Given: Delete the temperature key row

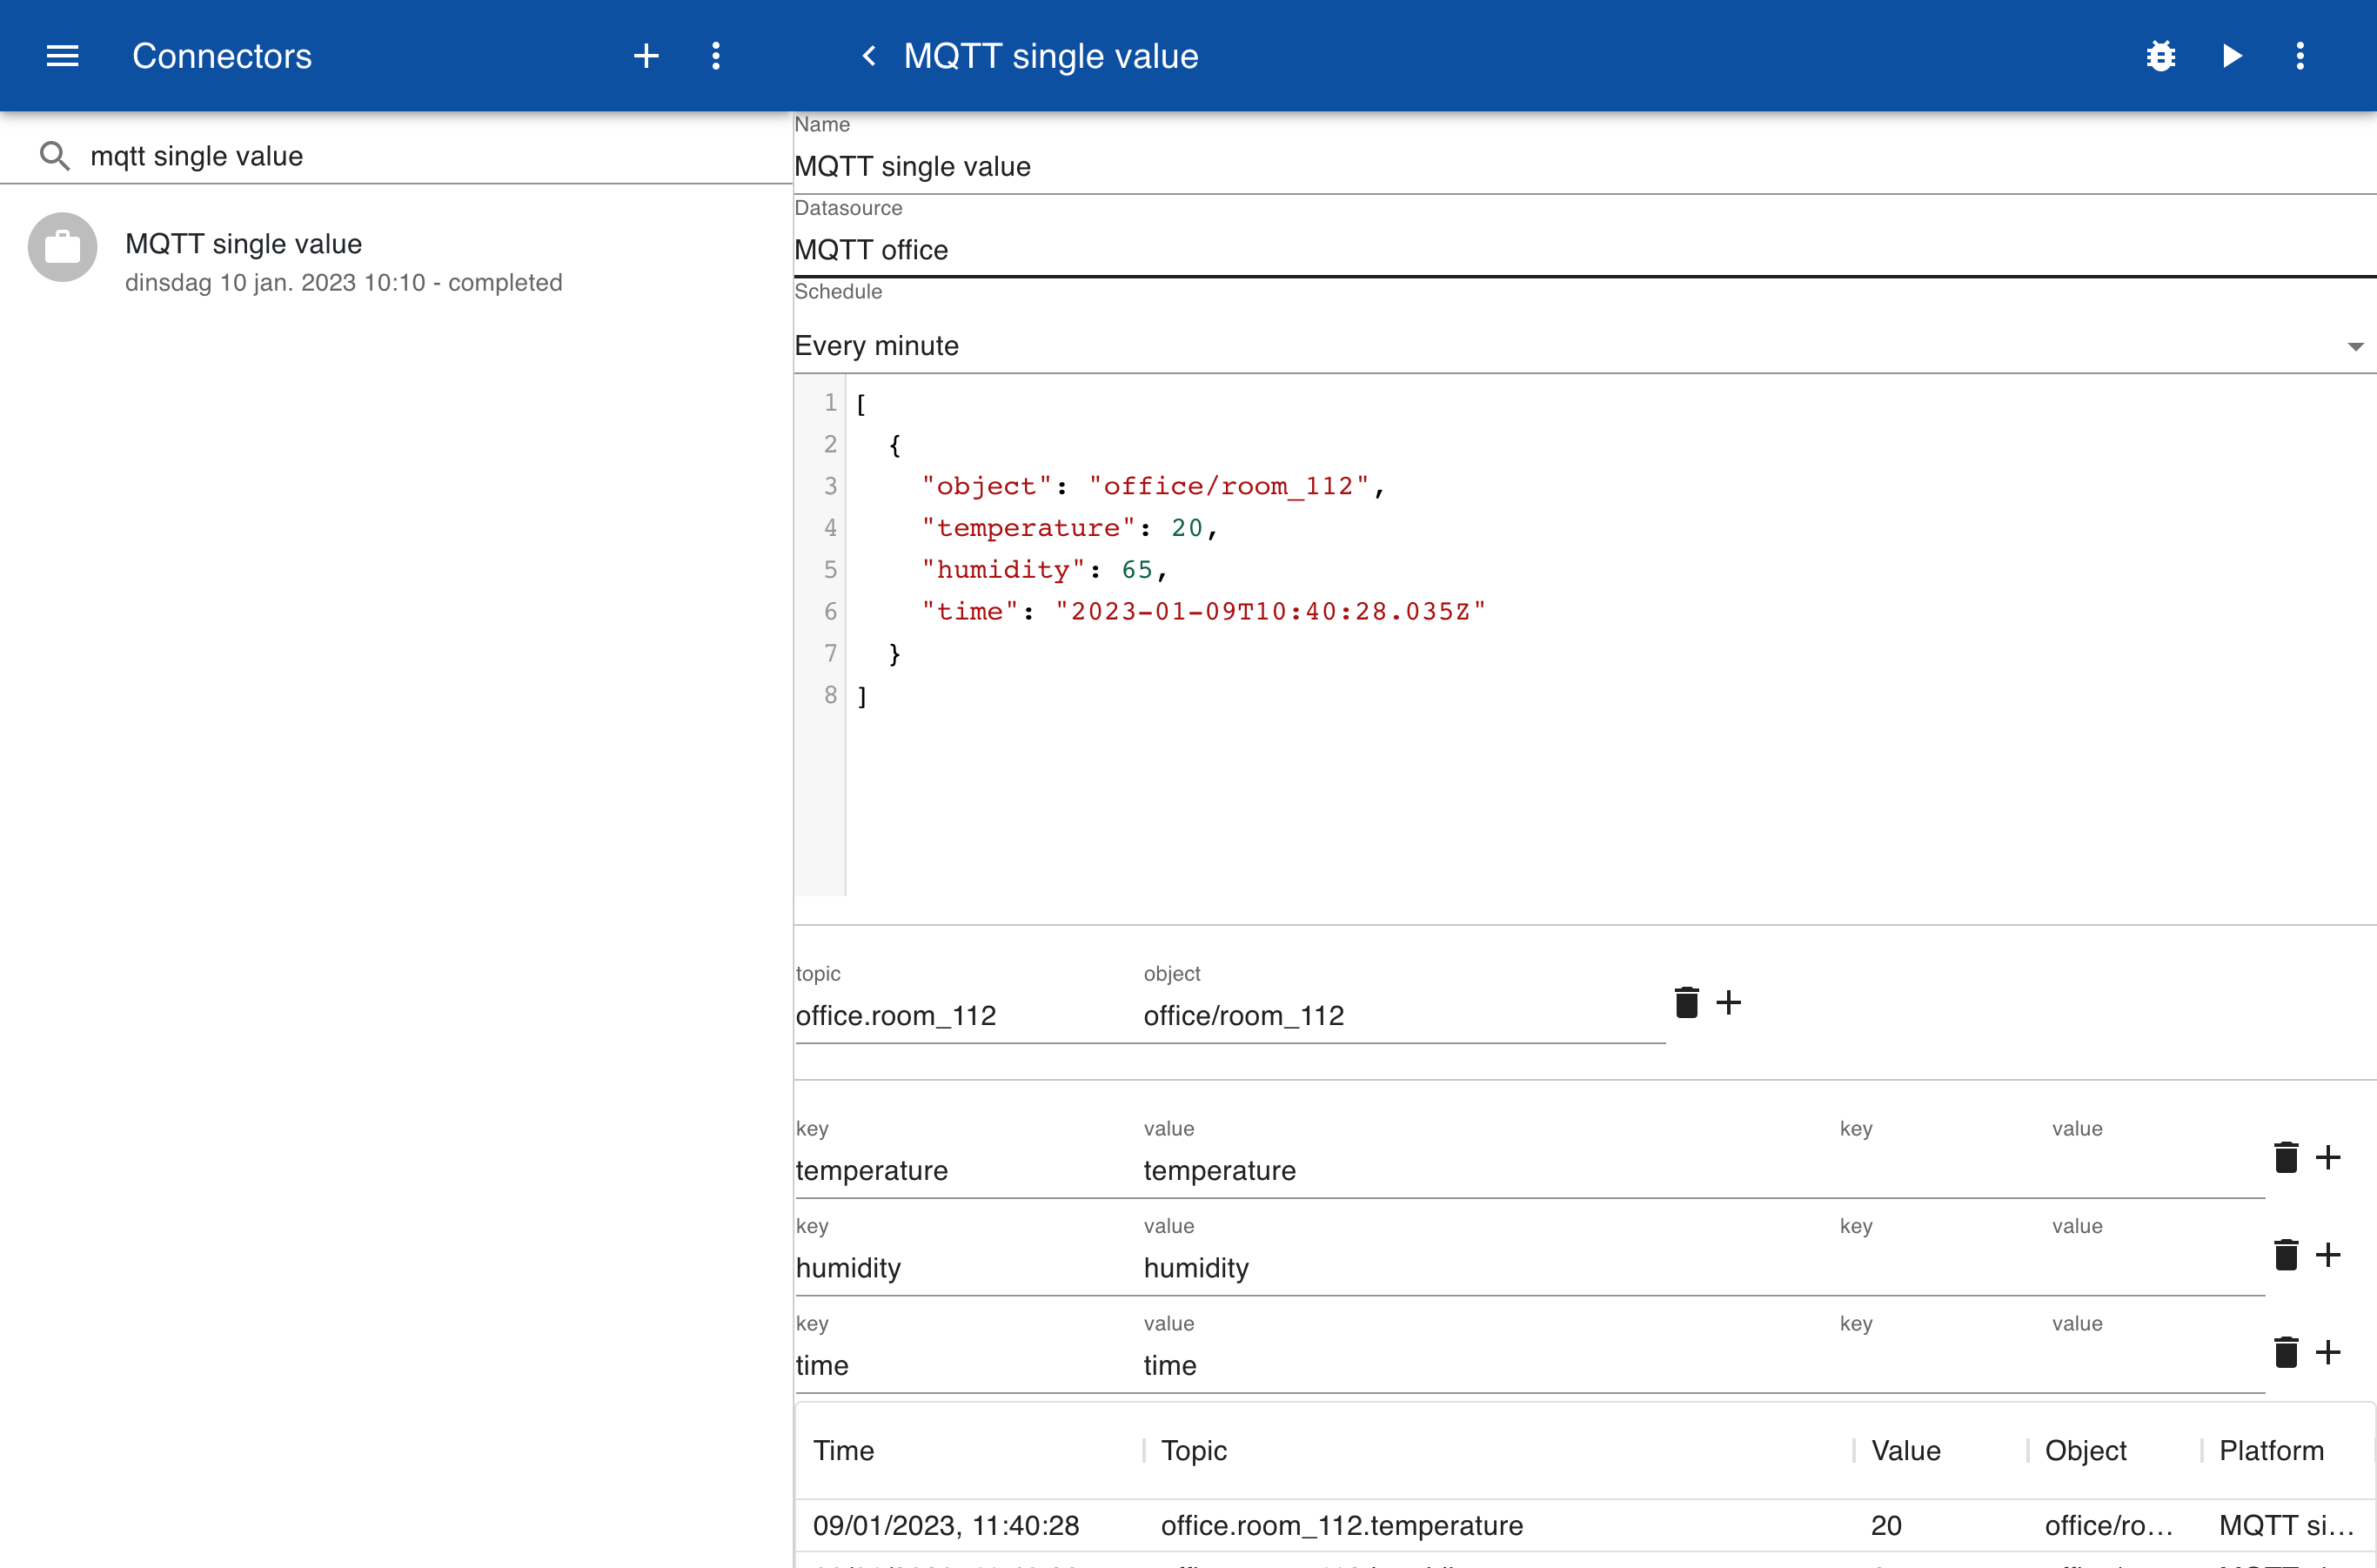Looking at the screenshot, I should click(x=2286, y=1157).
